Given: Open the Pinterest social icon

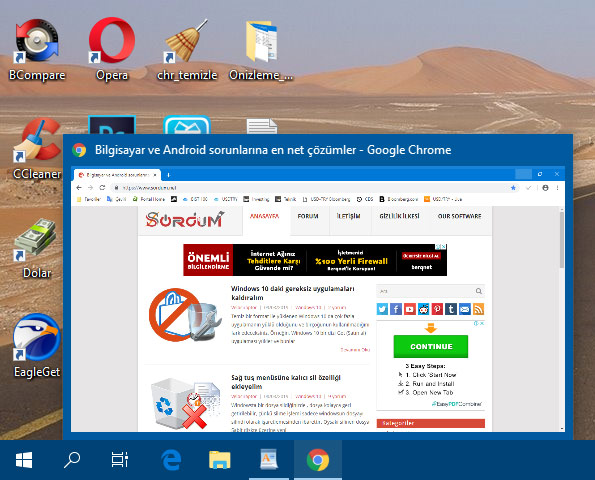Looking at the screenshot, I should coord(437,309).
